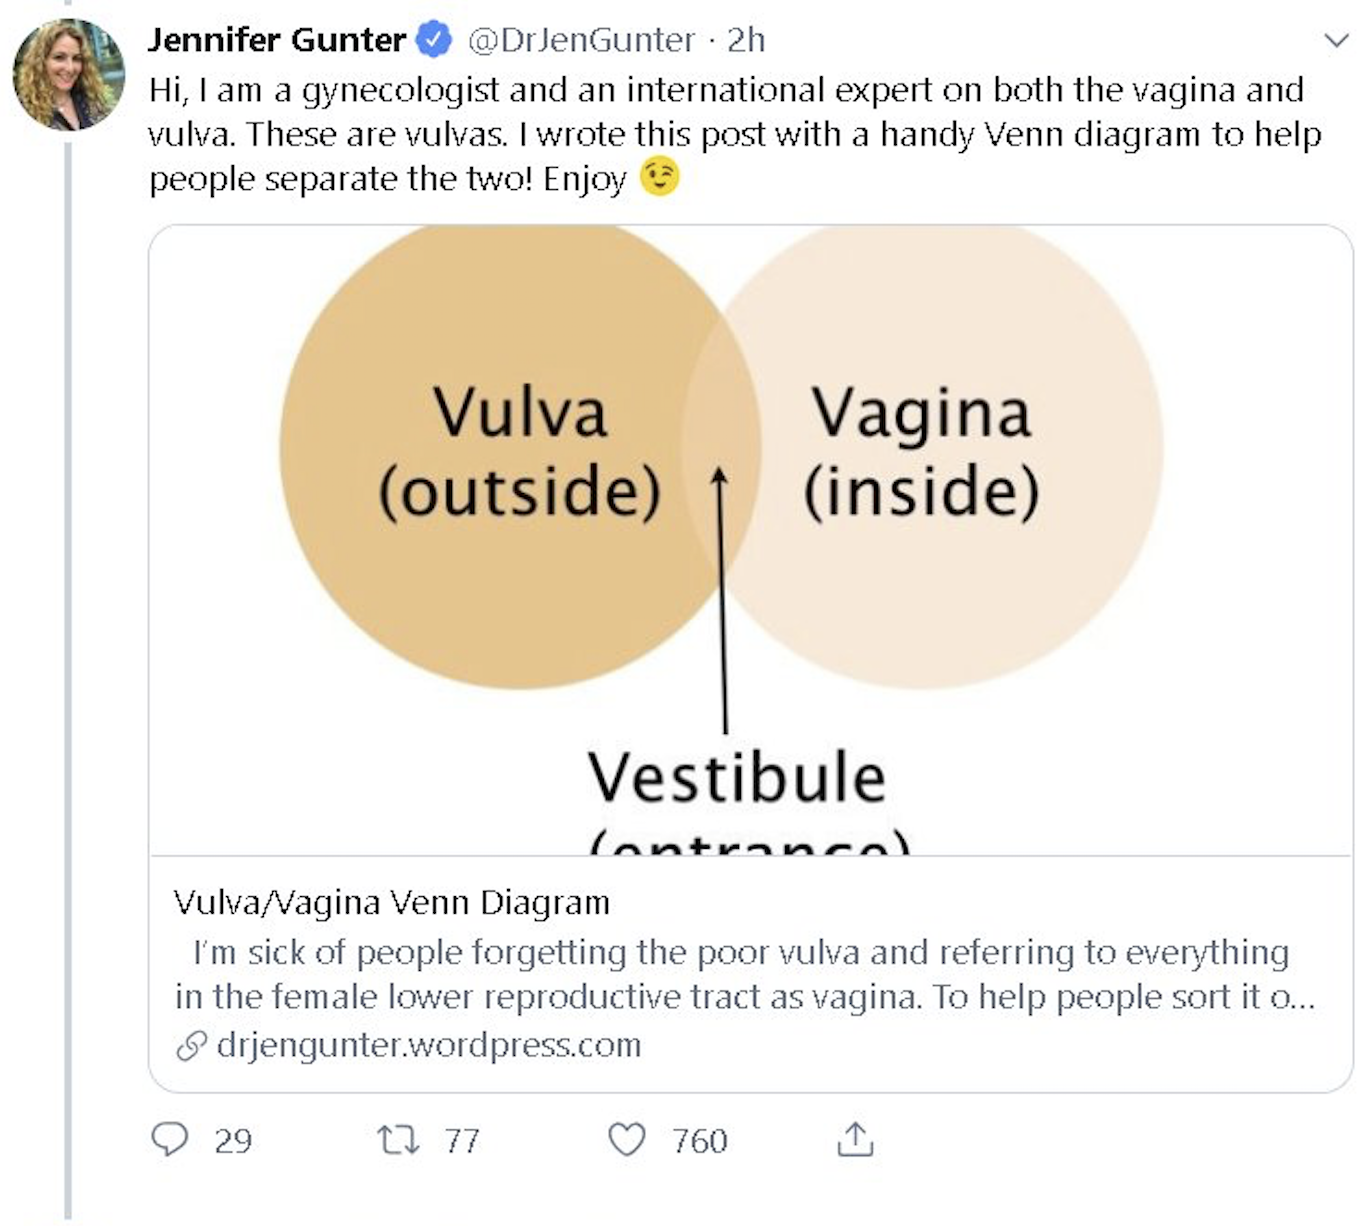Click the Vulva/Vagina Venn Diagram card title
This screenshot has height=1226, width=1366.
coord(391,902)
